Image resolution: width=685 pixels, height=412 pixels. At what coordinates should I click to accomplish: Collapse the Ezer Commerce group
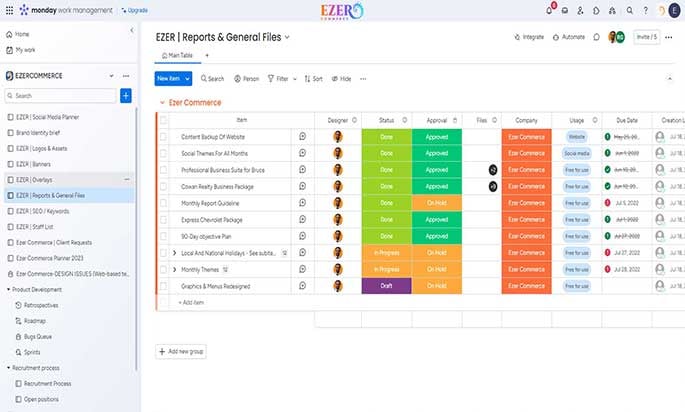tap(162, 103)
